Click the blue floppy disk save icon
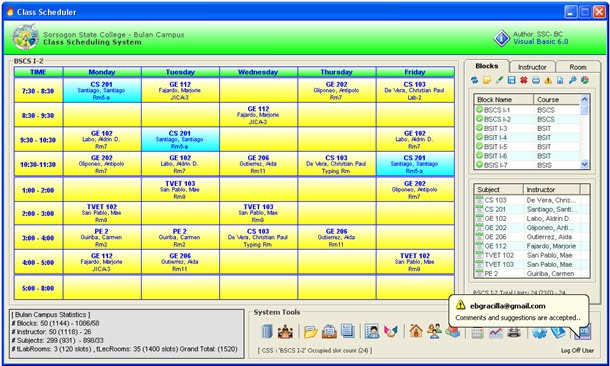Viewport: 610px width, 366px height. coord(512,80)
